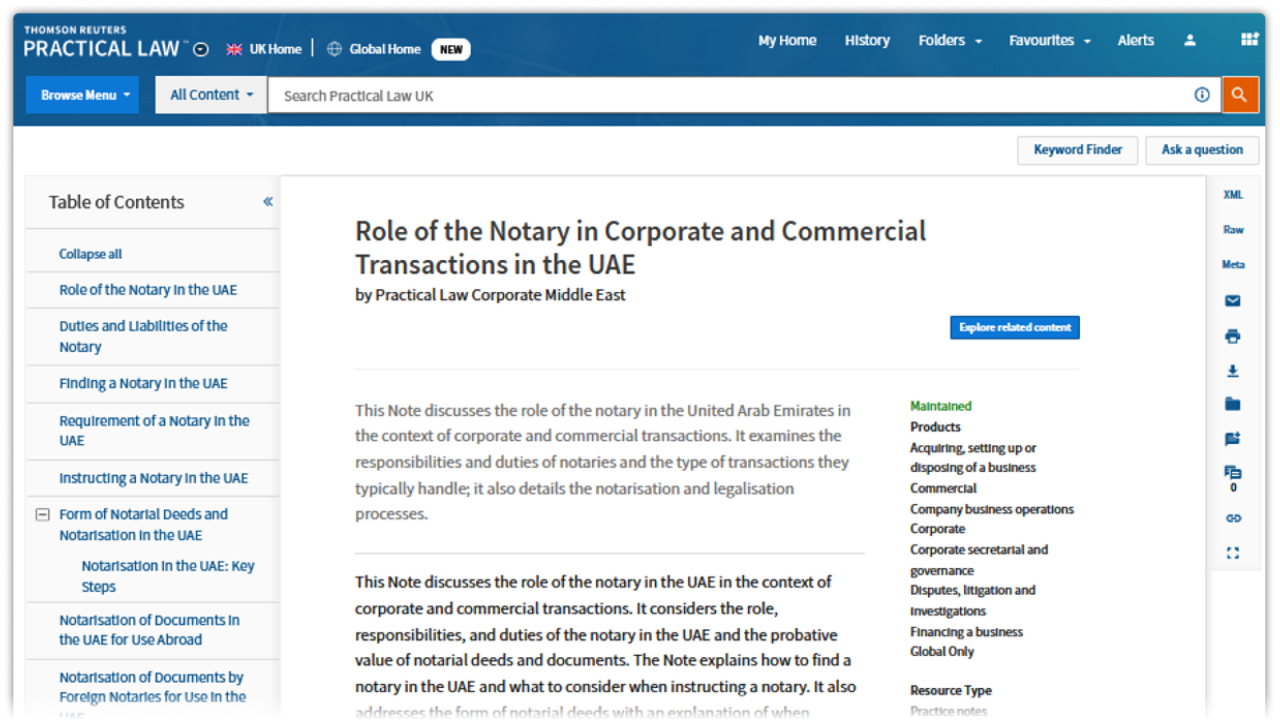Click the orange search magnifier button

click(1239, 95)
